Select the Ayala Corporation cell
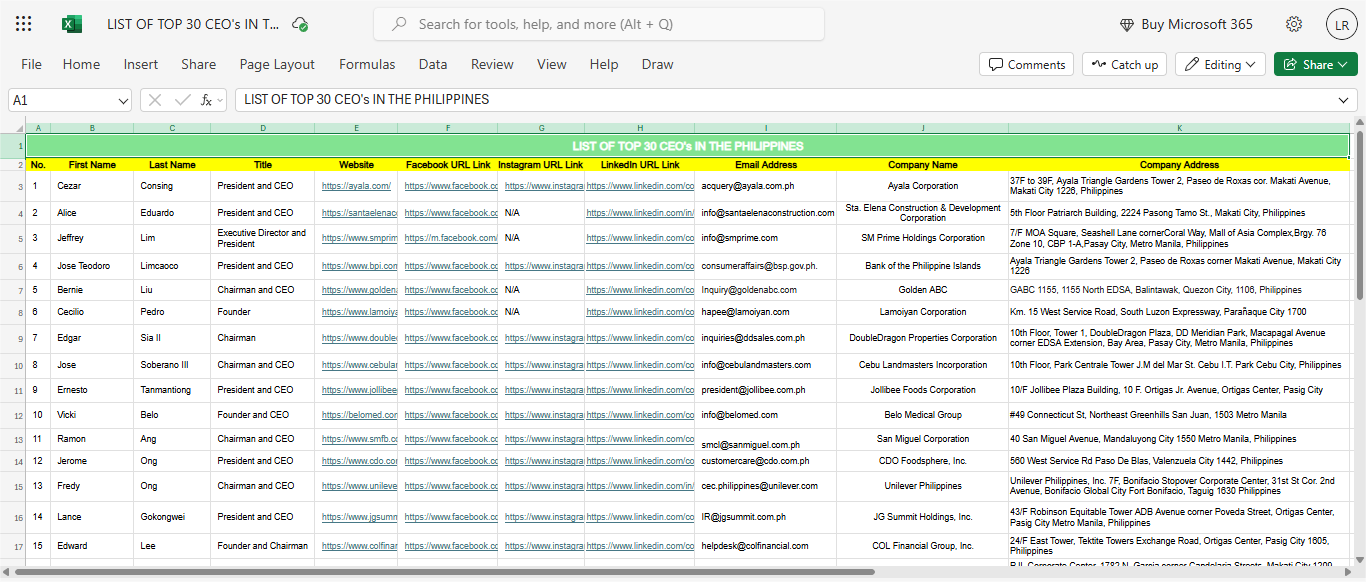 (x=922, y=186)
